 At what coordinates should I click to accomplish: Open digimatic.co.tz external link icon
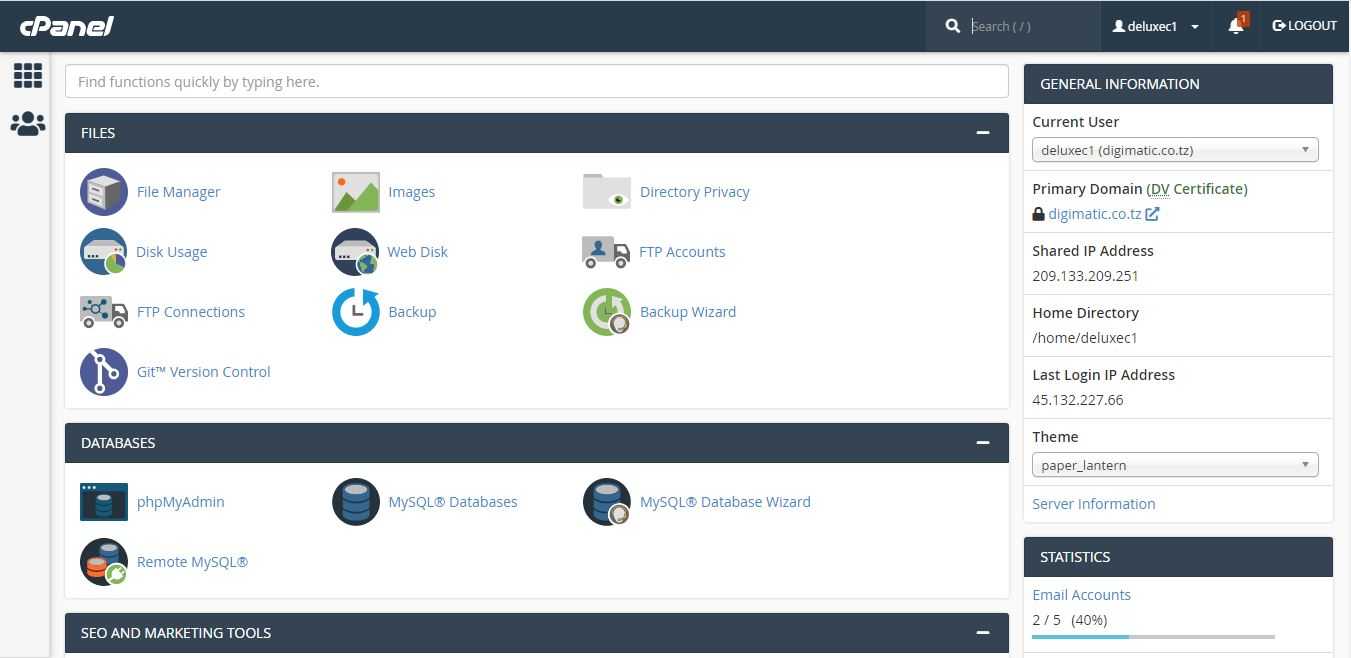[1152, 214]
